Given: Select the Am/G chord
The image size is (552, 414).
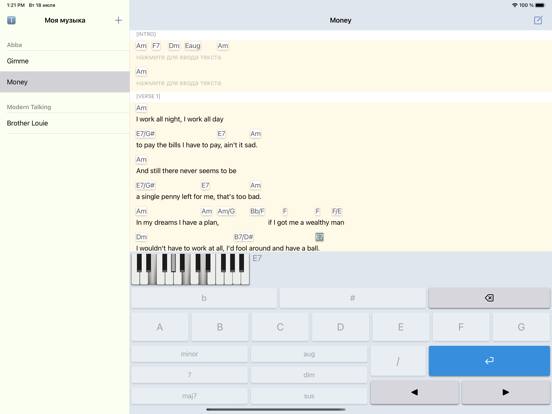Looking at the screenshot, I should (226, 211).
